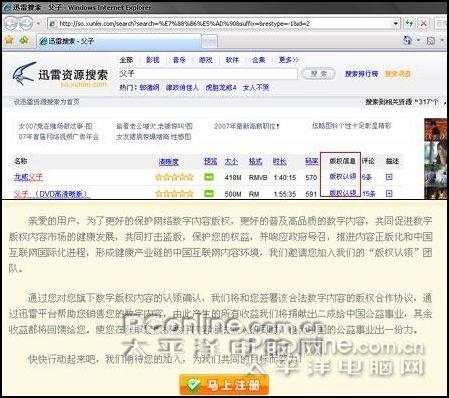Click the Feeds icon in command bar
The height and width of the screenshot is (398, 449).
pos(431,41)
